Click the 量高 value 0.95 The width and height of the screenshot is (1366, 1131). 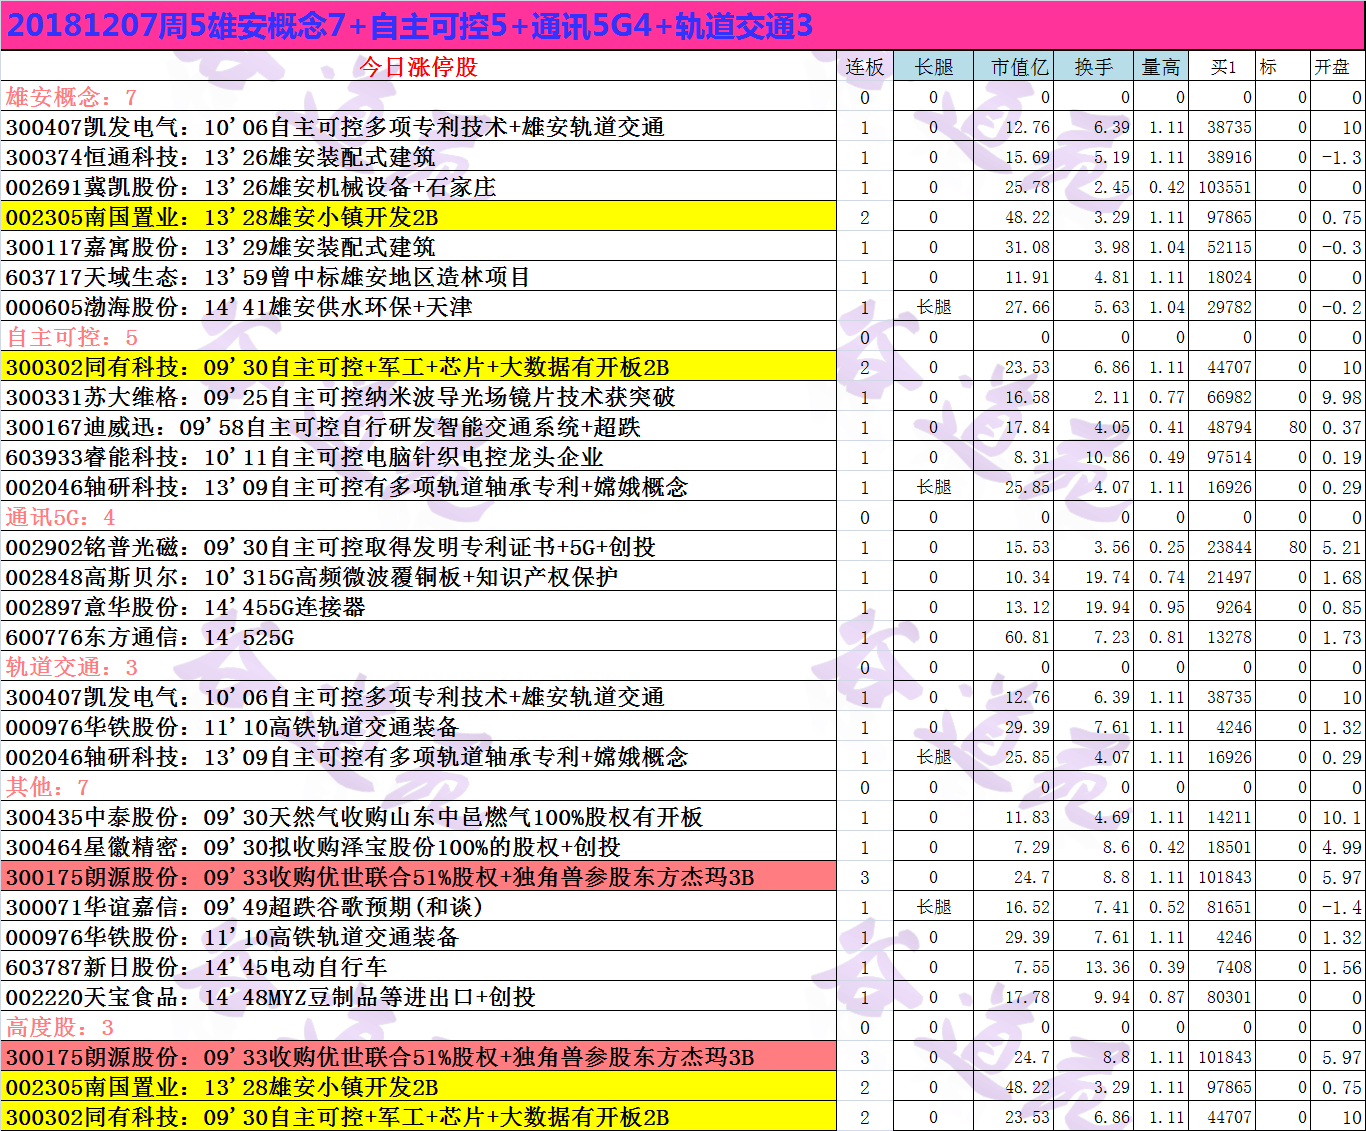1167,607
